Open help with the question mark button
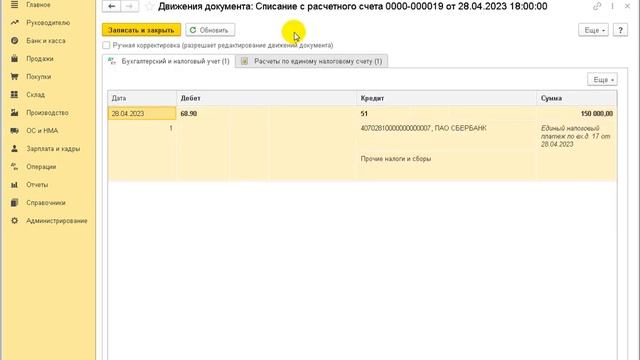 (x=620, y=30)
